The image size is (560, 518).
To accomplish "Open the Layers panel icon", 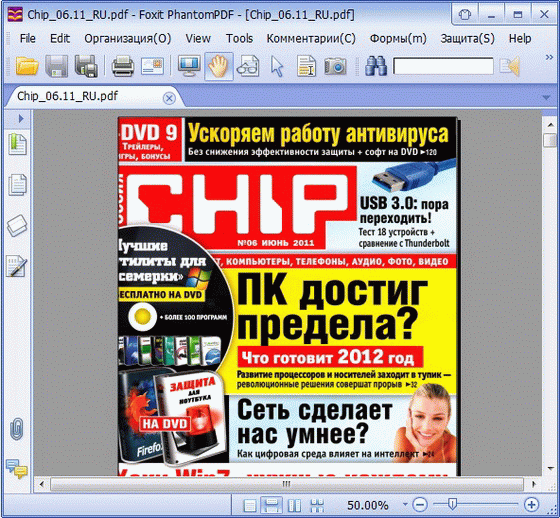I will coord(17,225).
